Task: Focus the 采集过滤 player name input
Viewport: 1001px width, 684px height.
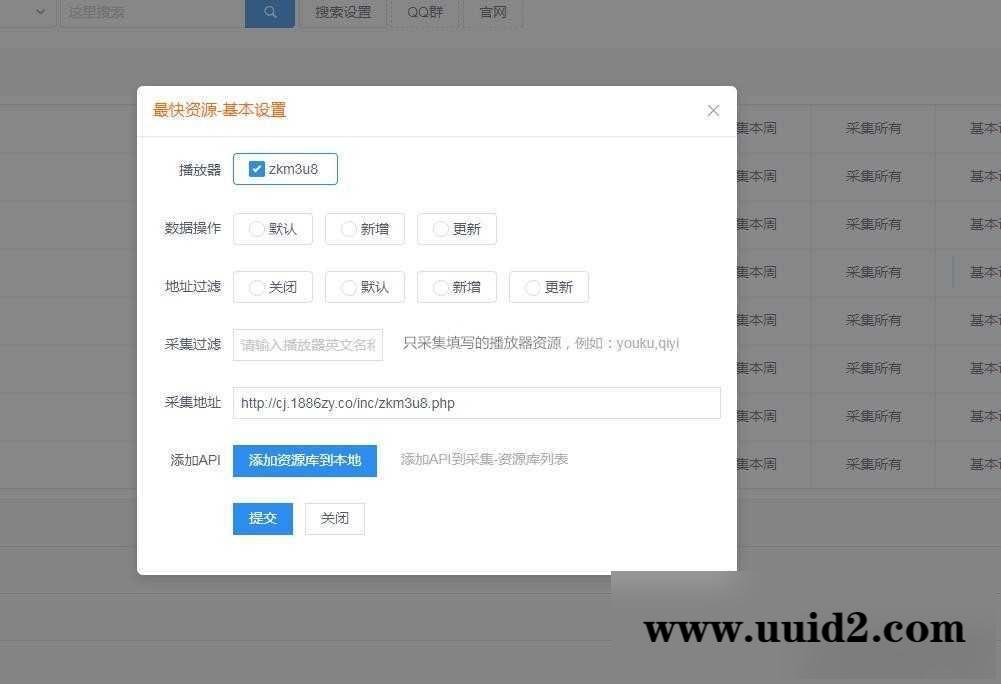Action: tap(307, 344)
